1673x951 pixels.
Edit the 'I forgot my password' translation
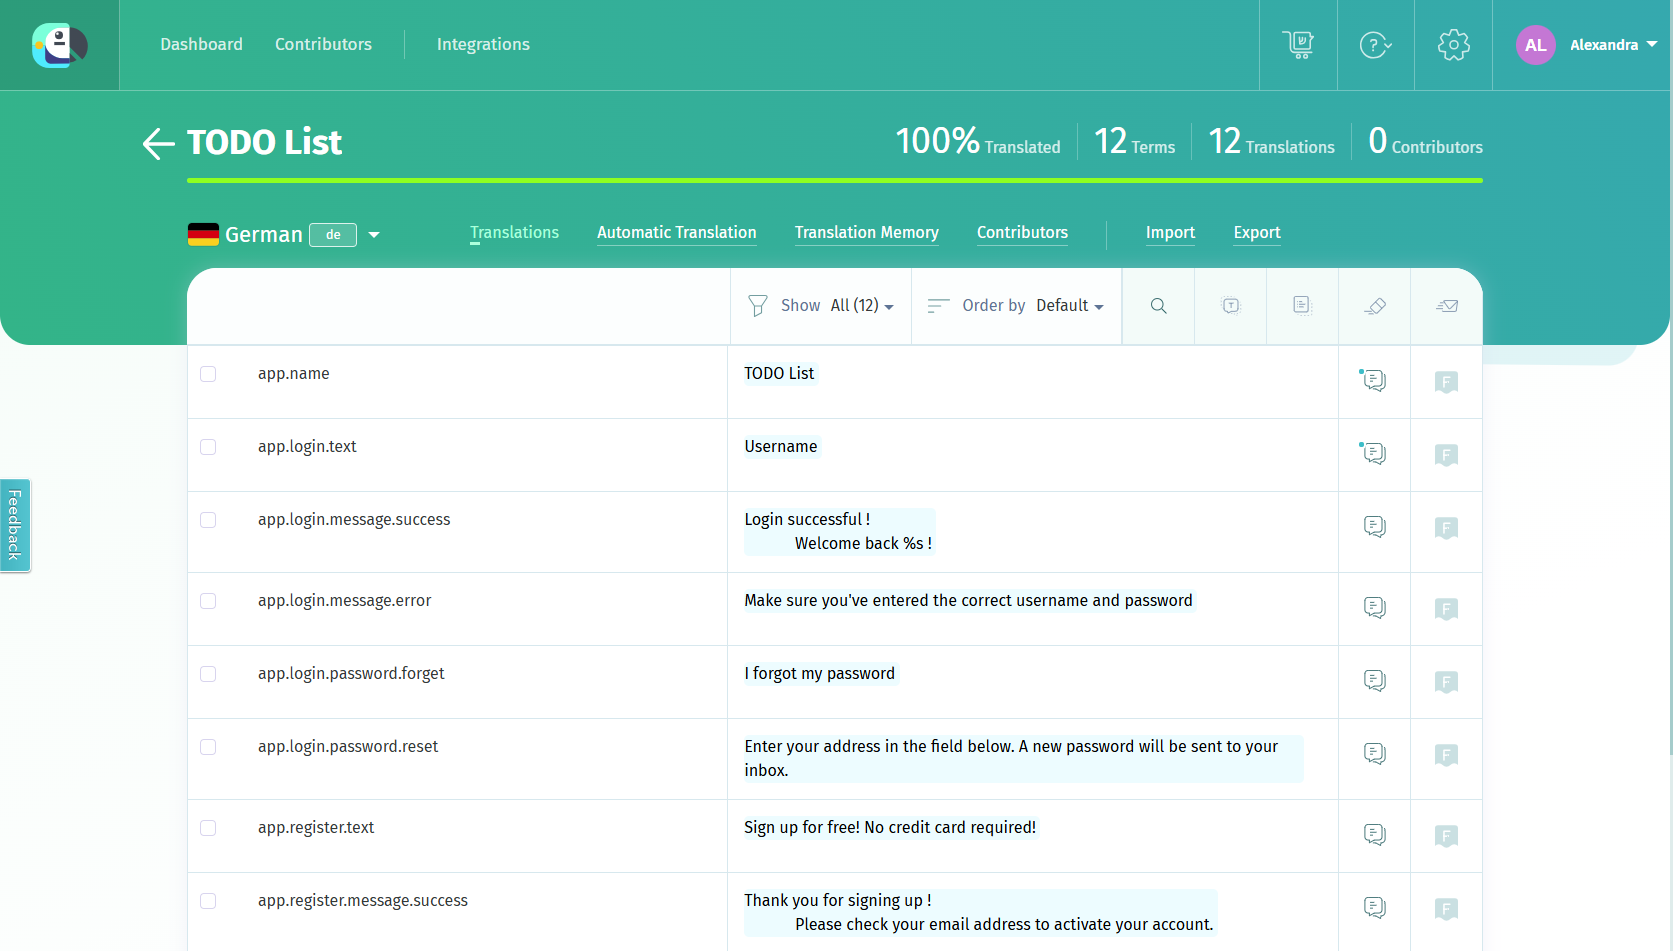coord(819,674)
